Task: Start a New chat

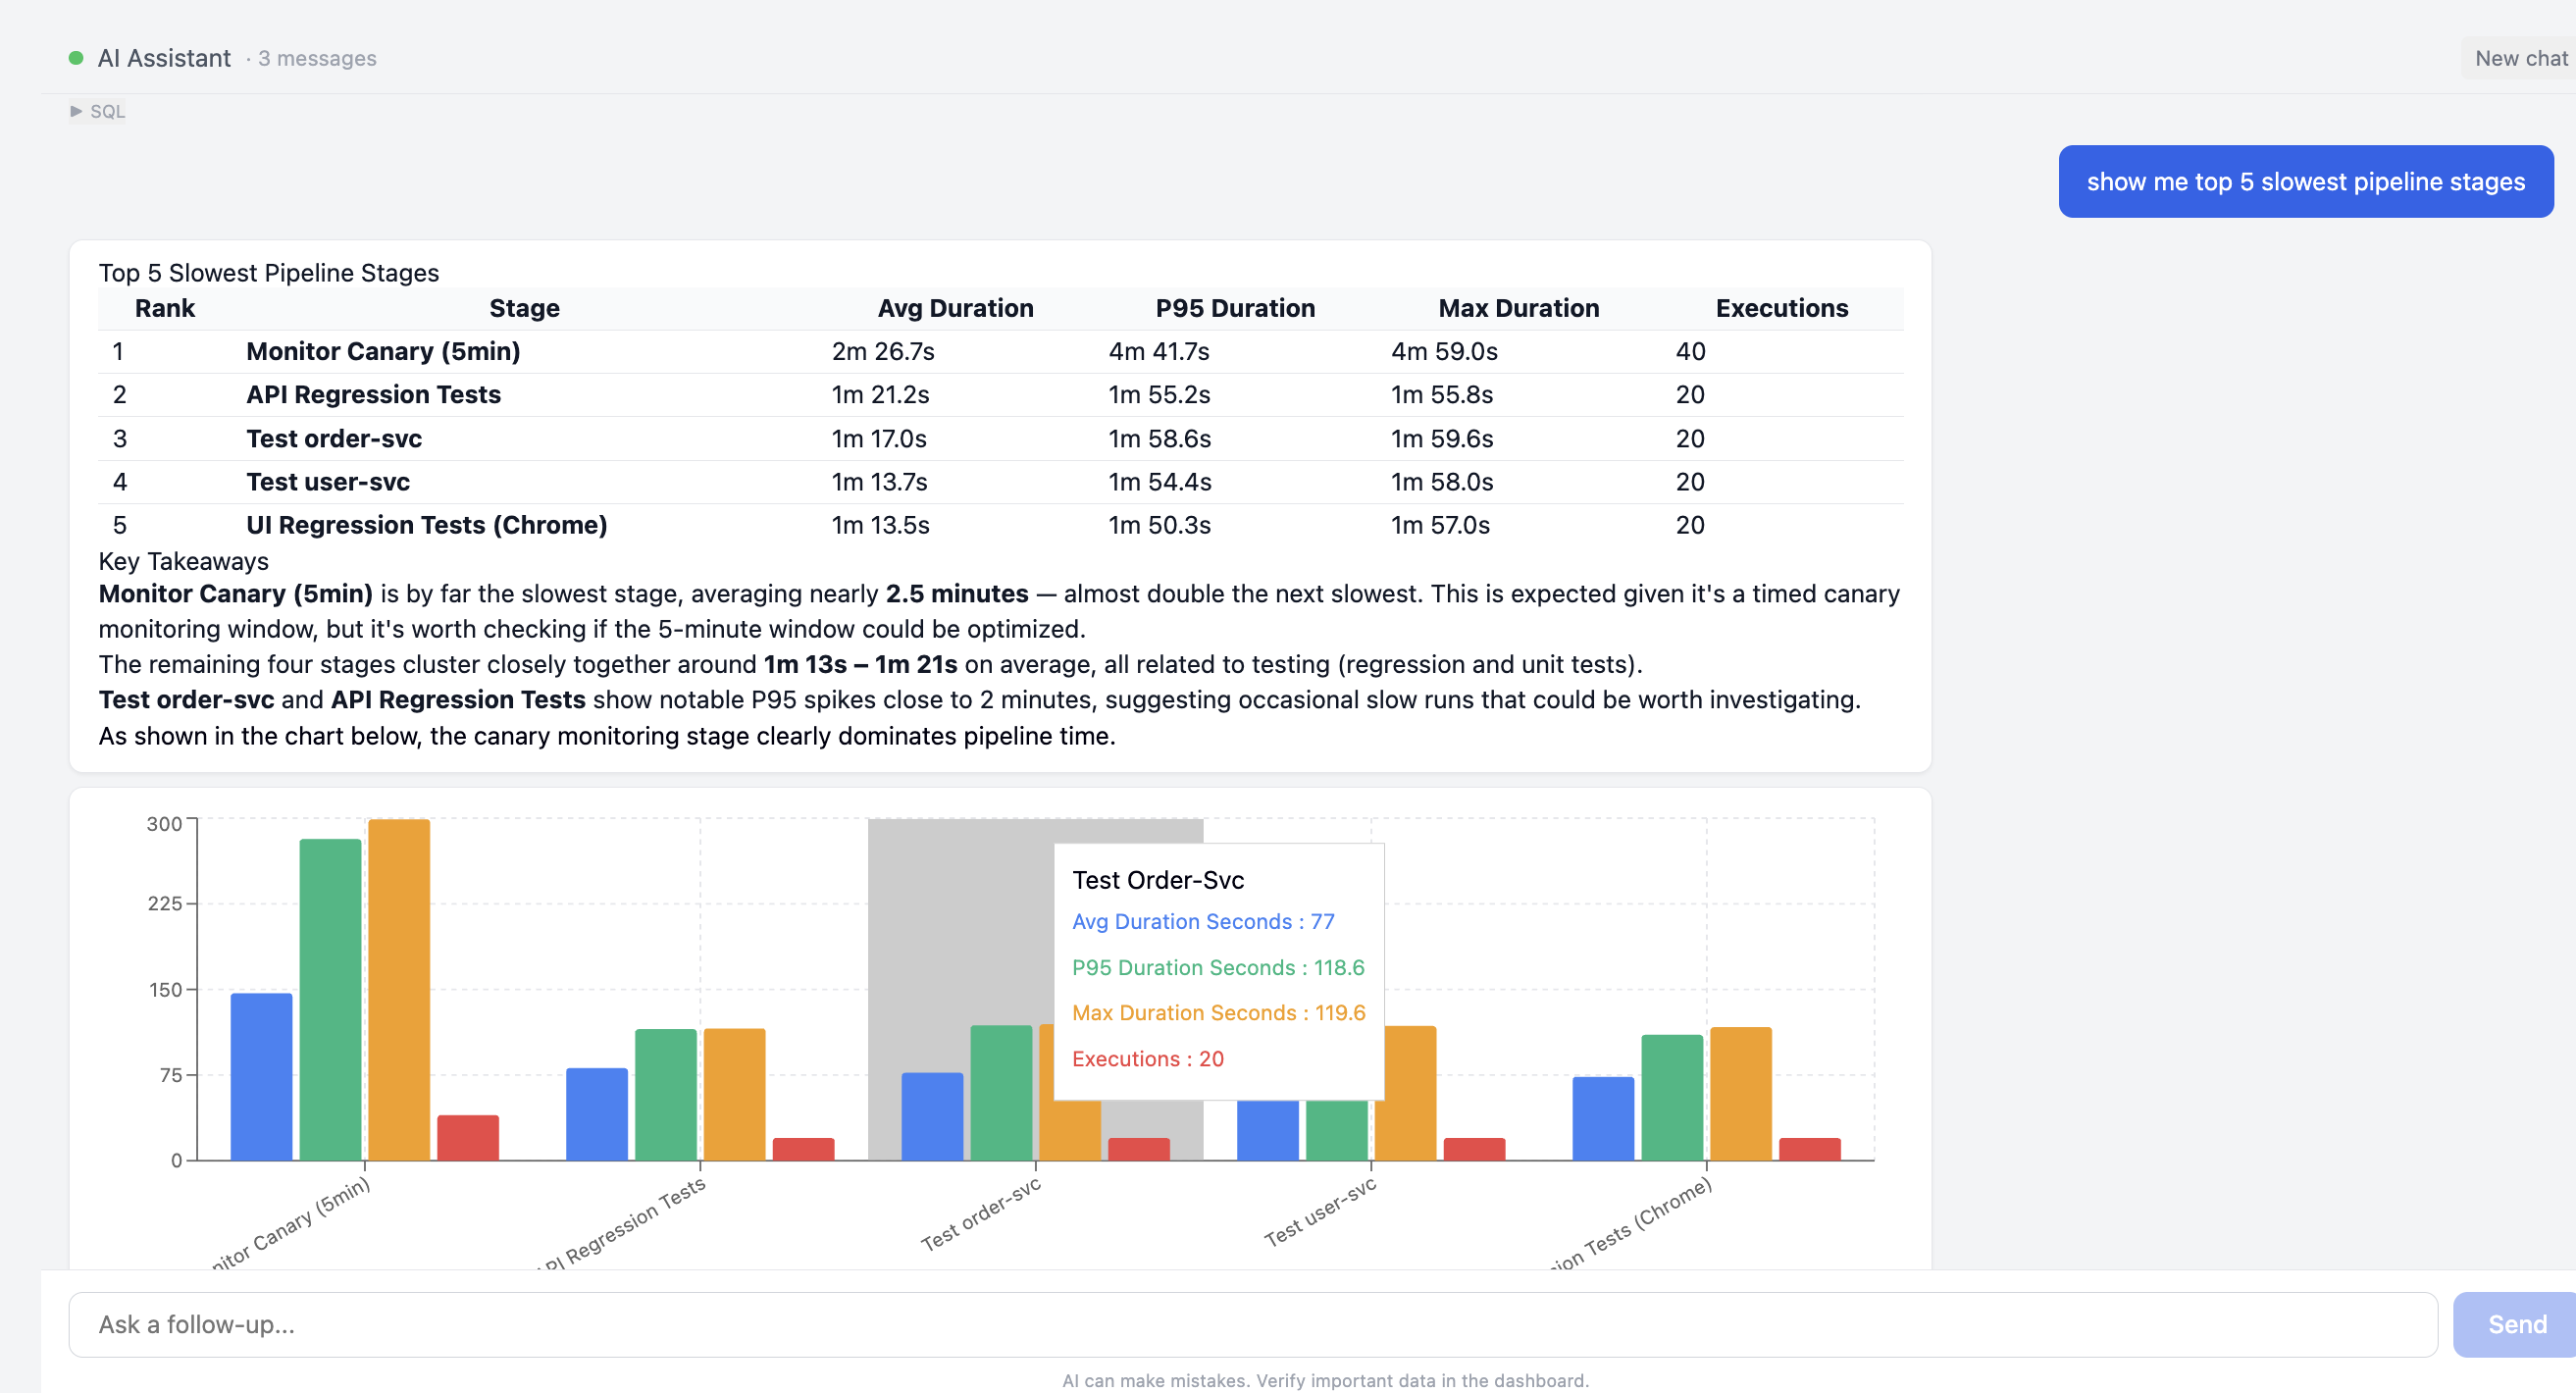Action: 2518,58
